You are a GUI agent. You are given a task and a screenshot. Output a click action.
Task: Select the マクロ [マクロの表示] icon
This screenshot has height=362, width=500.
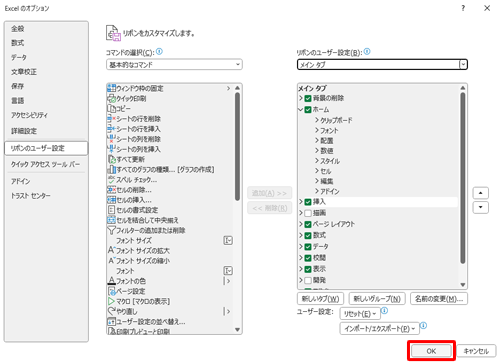click(111, 301)
